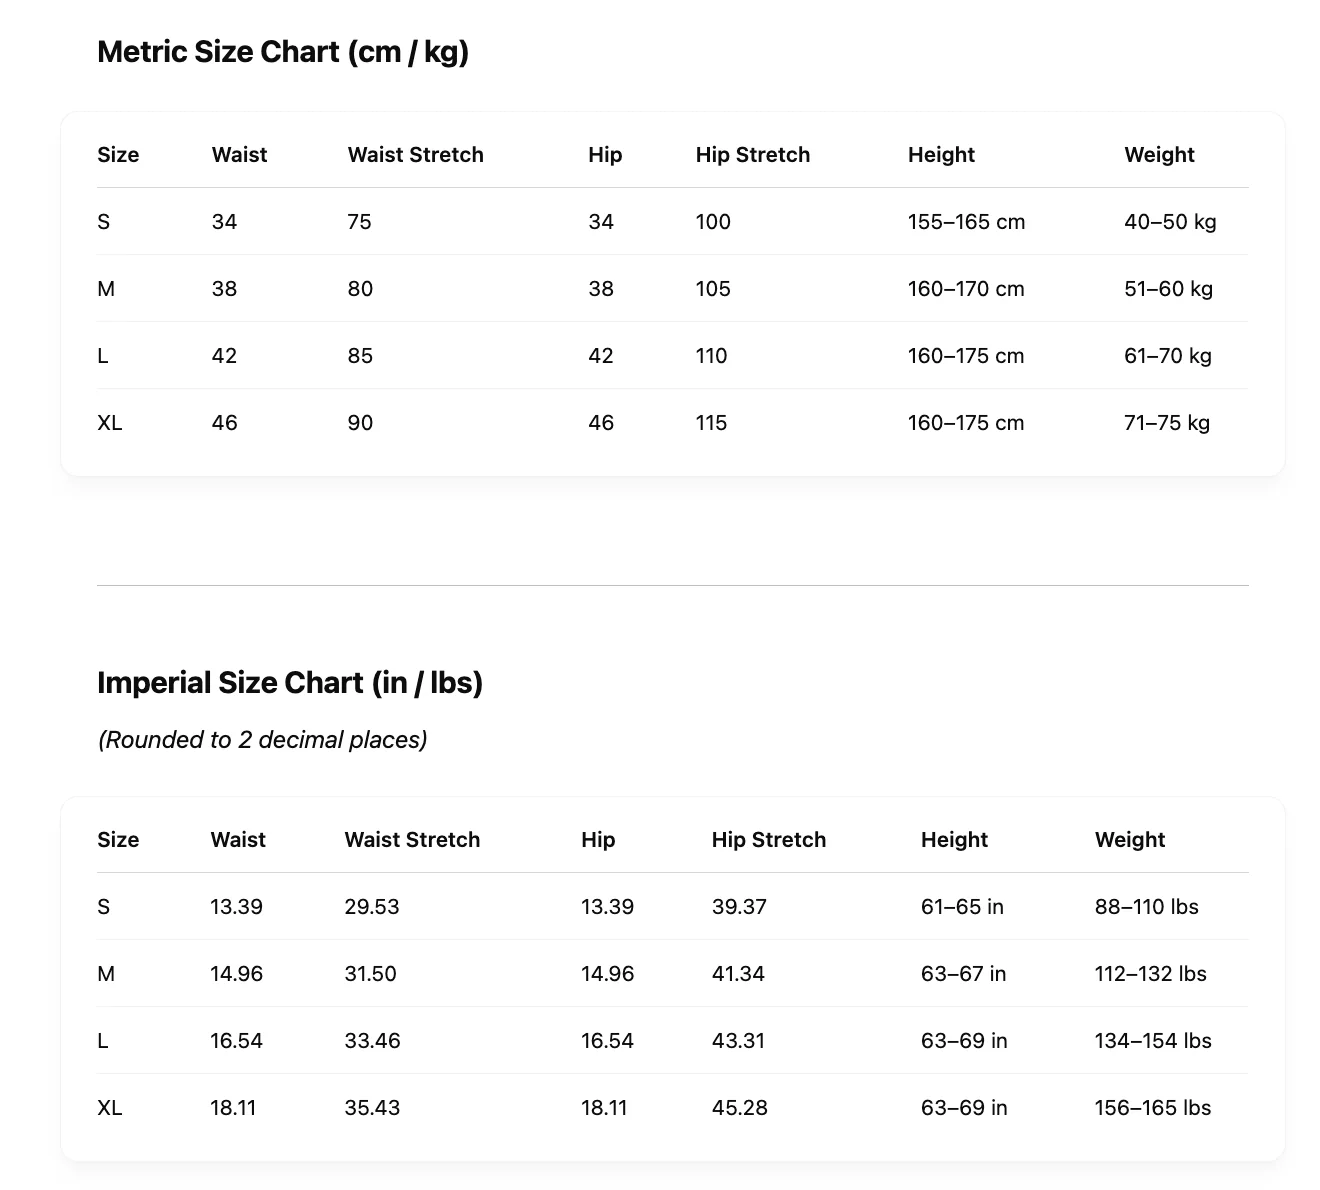Image resolution: width=1320 pixels, height=1190 pixels.
Task: Click the Imperial Size Chart heading
Action: (290, 683)
